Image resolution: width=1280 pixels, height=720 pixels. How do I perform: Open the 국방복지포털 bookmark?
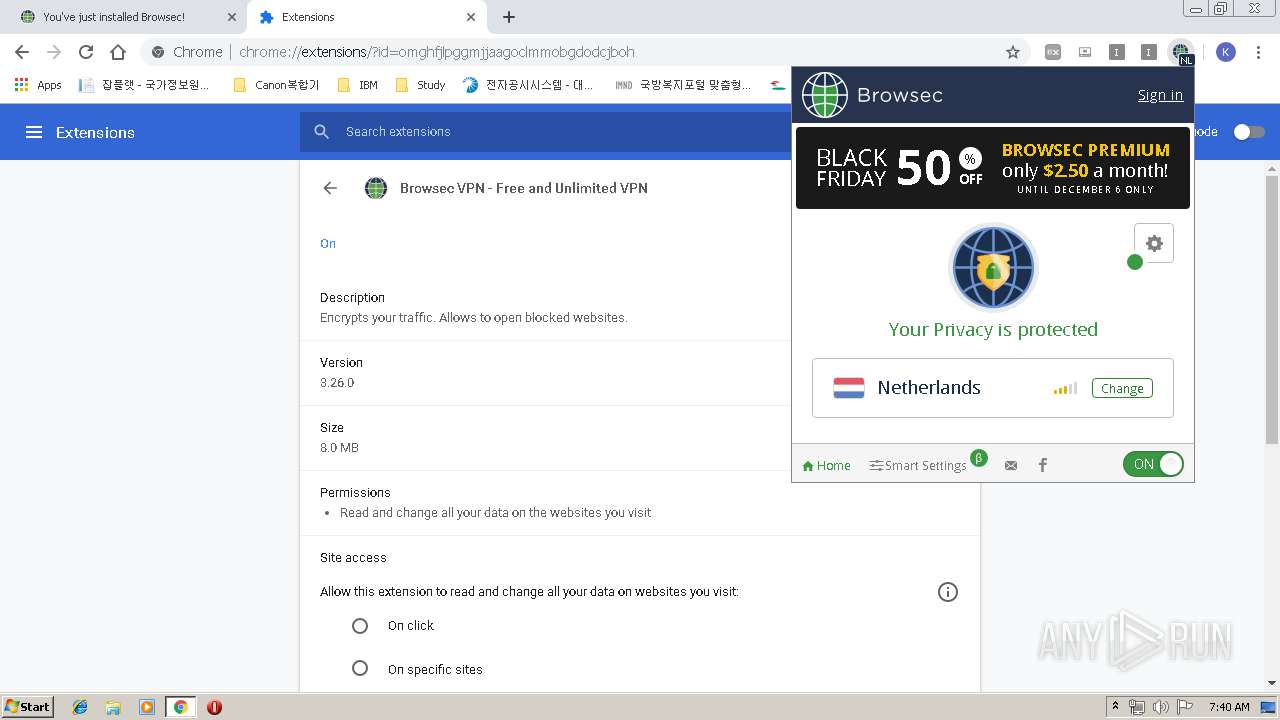tap(685, 85)
